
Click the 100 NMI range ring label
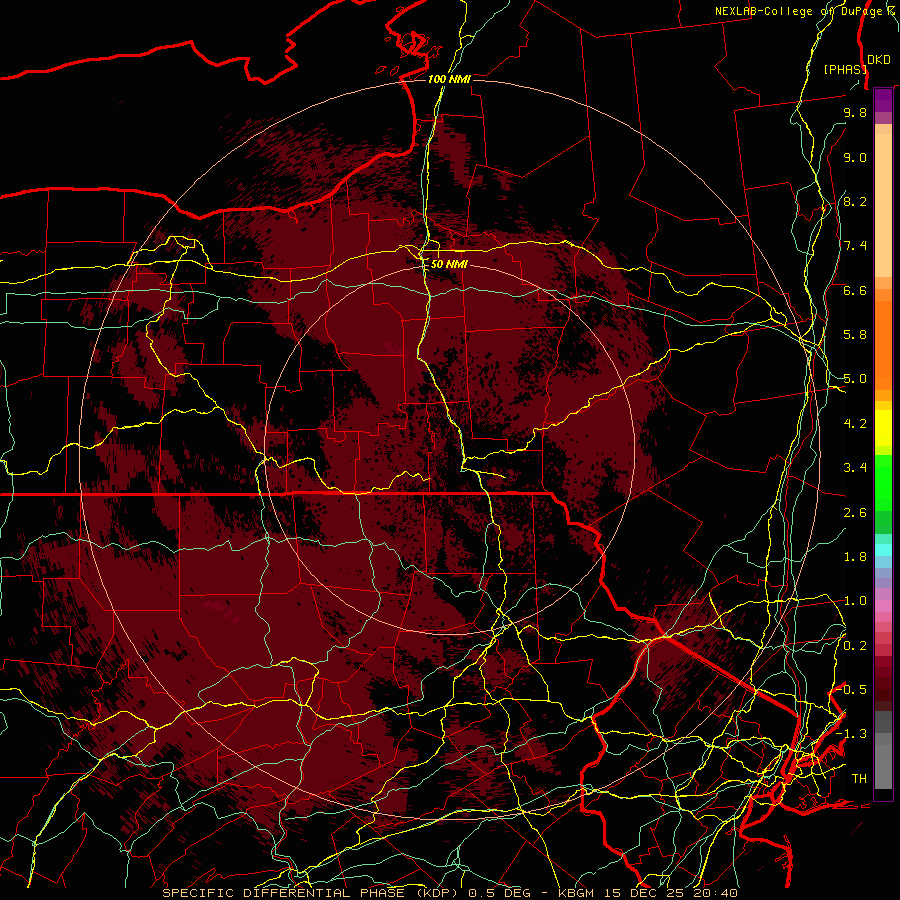click(449, 79)
